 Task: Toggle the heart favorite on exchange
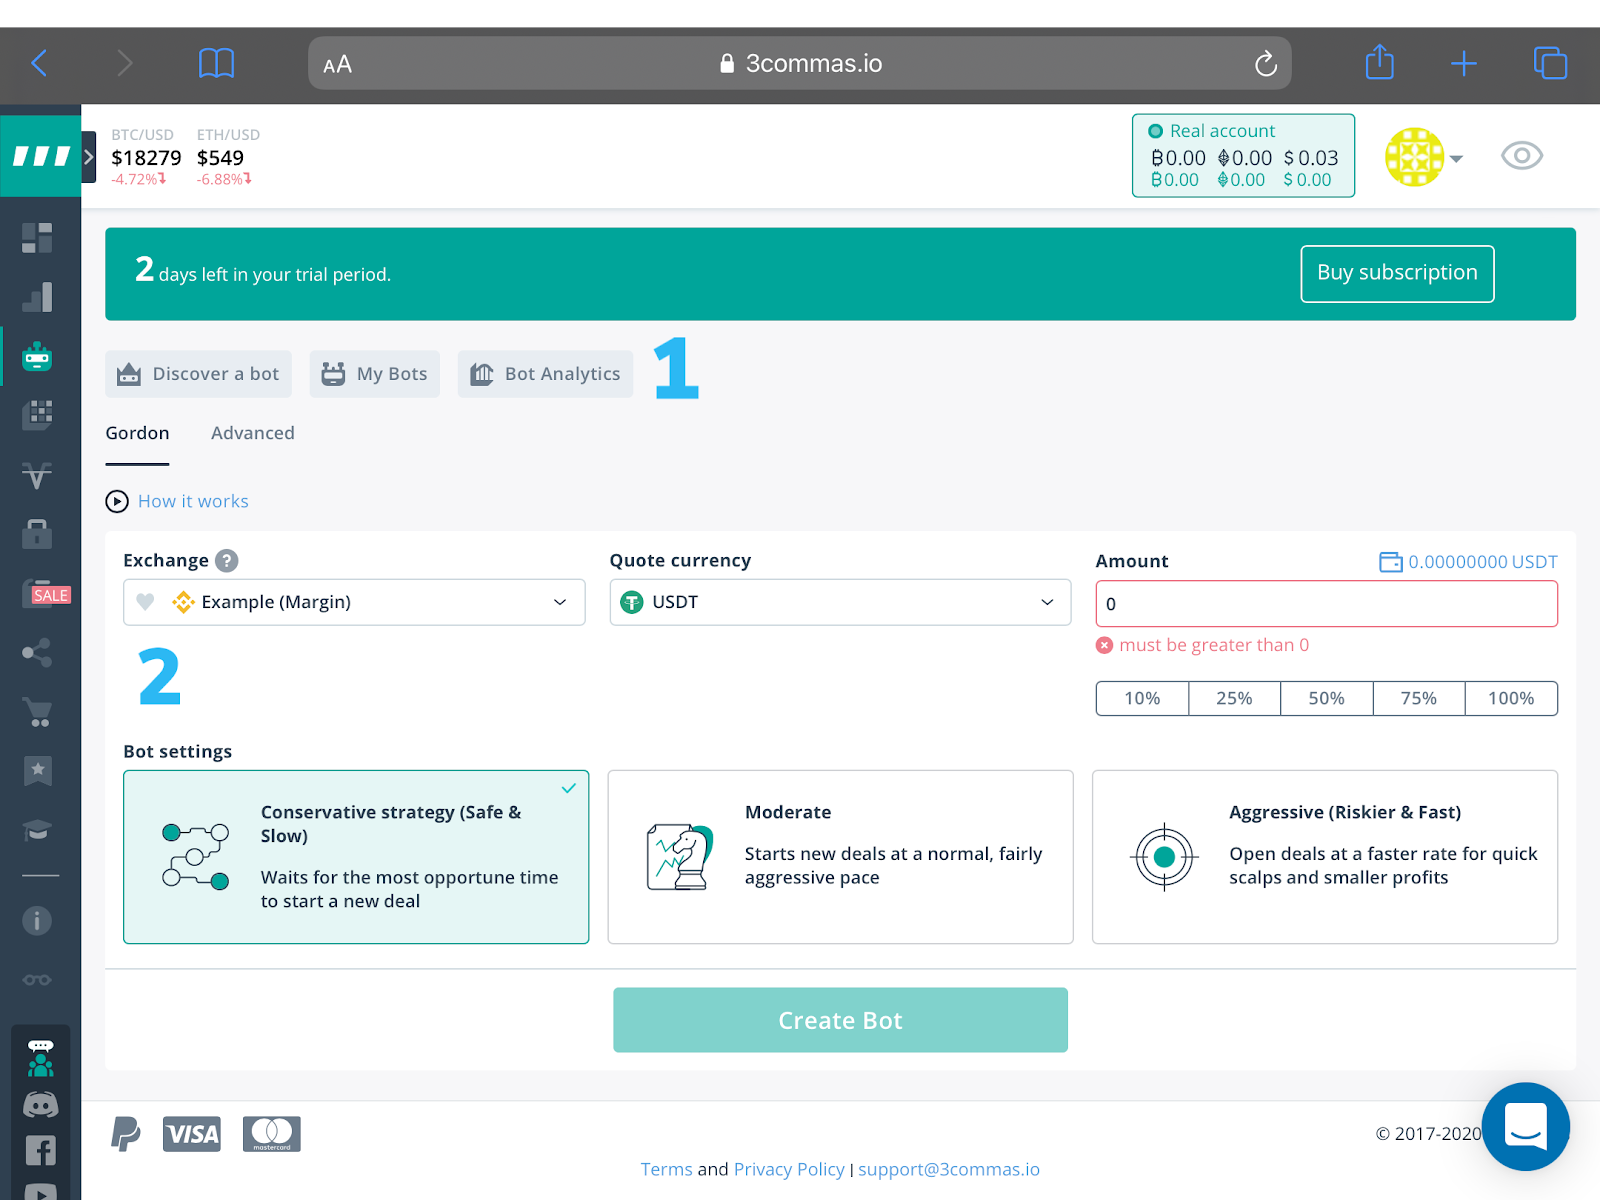[x=145, y=602]
